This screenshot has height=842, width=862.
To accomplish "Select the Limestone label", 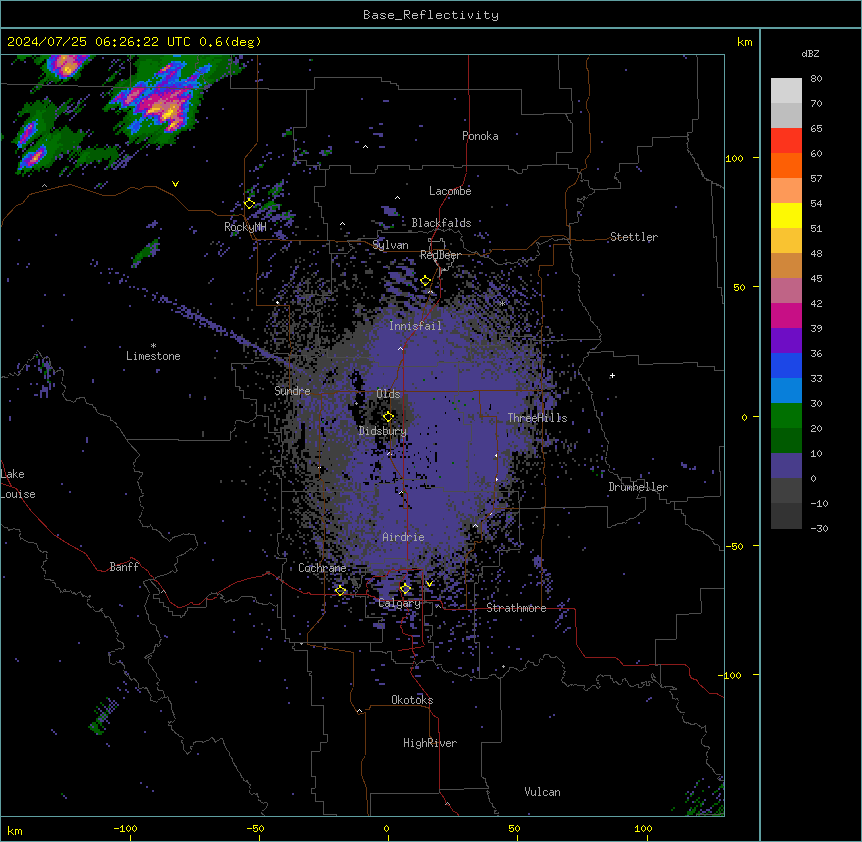I will pos(153,356).
